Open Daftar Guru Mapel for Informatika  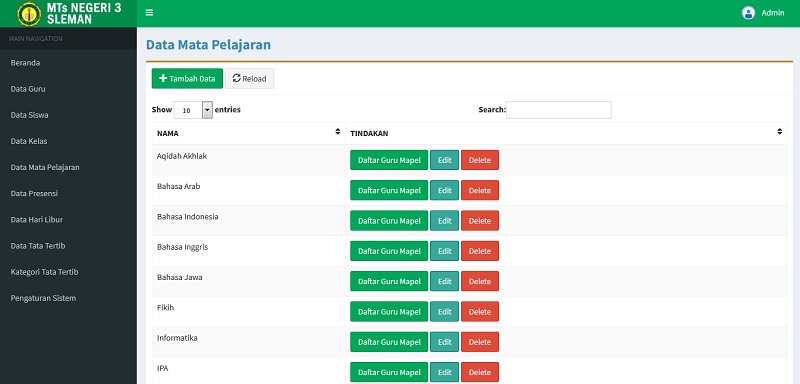click(x=389, y=342)
